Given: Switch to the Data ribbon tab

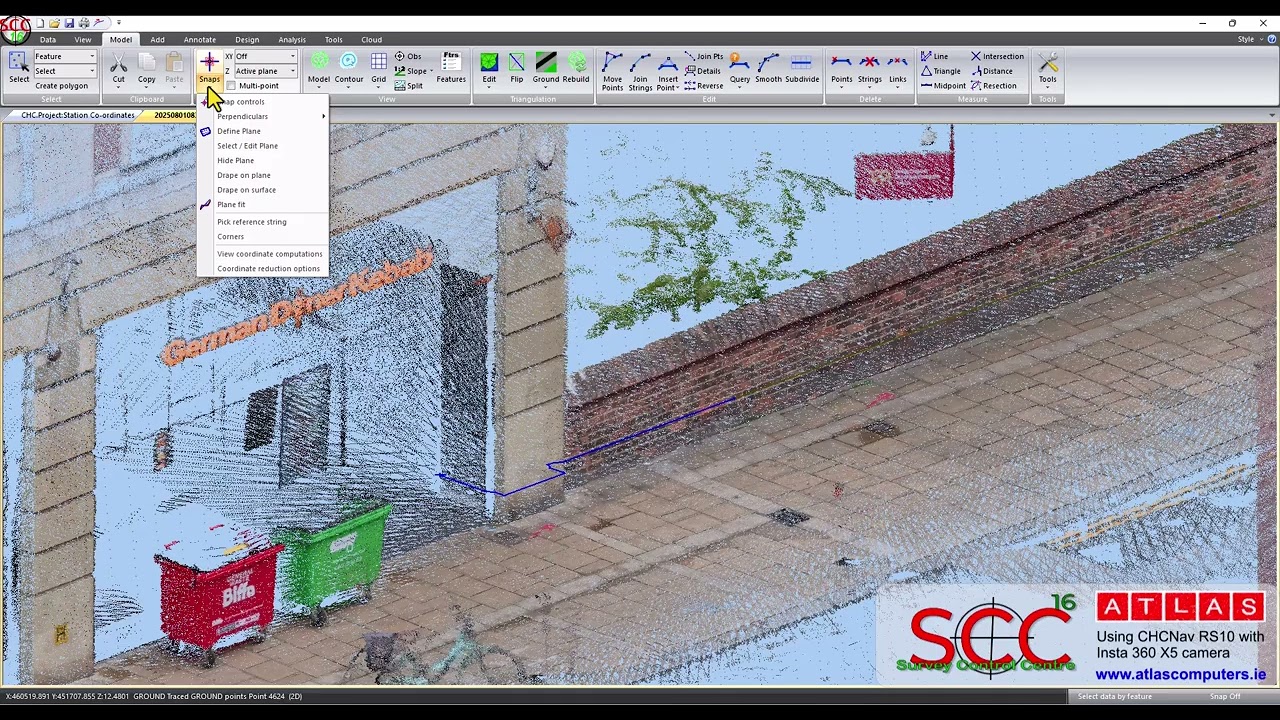Looking at the screenshot, I should tap(48, 40).
